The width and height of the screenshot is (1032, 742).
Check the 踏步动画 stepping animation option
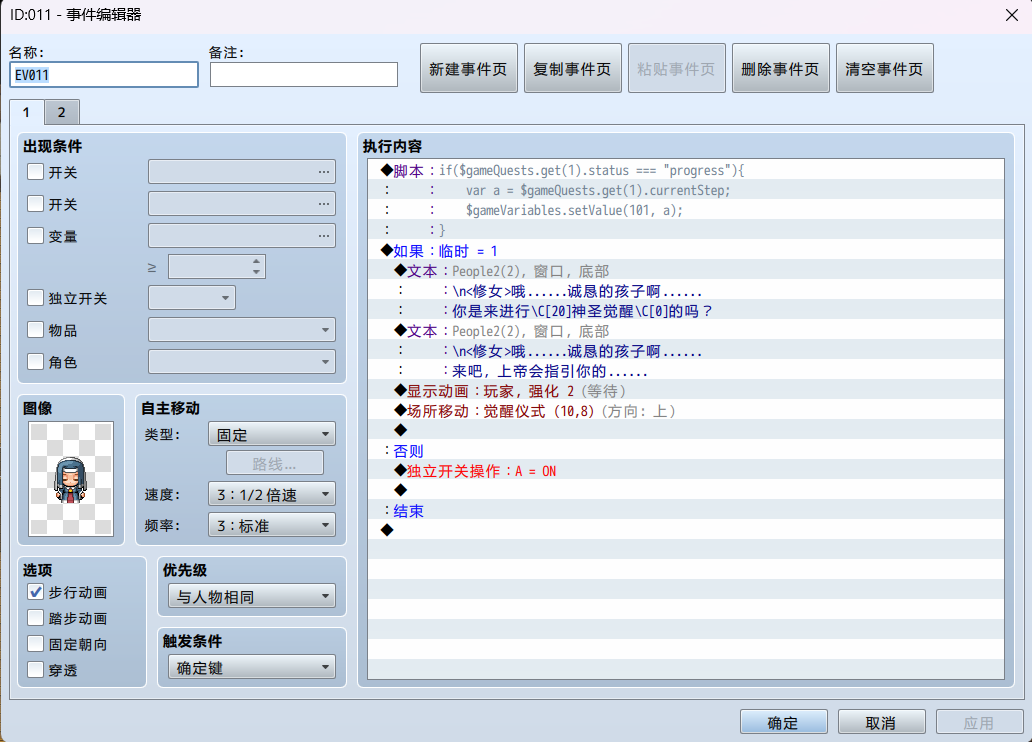click(x=36, y=618)
